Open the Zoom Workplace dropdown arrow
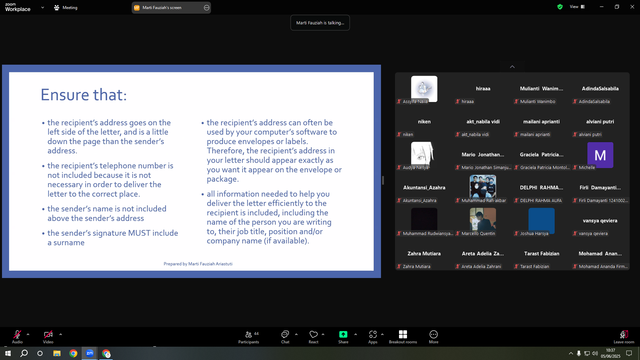 tap(42, 7)
